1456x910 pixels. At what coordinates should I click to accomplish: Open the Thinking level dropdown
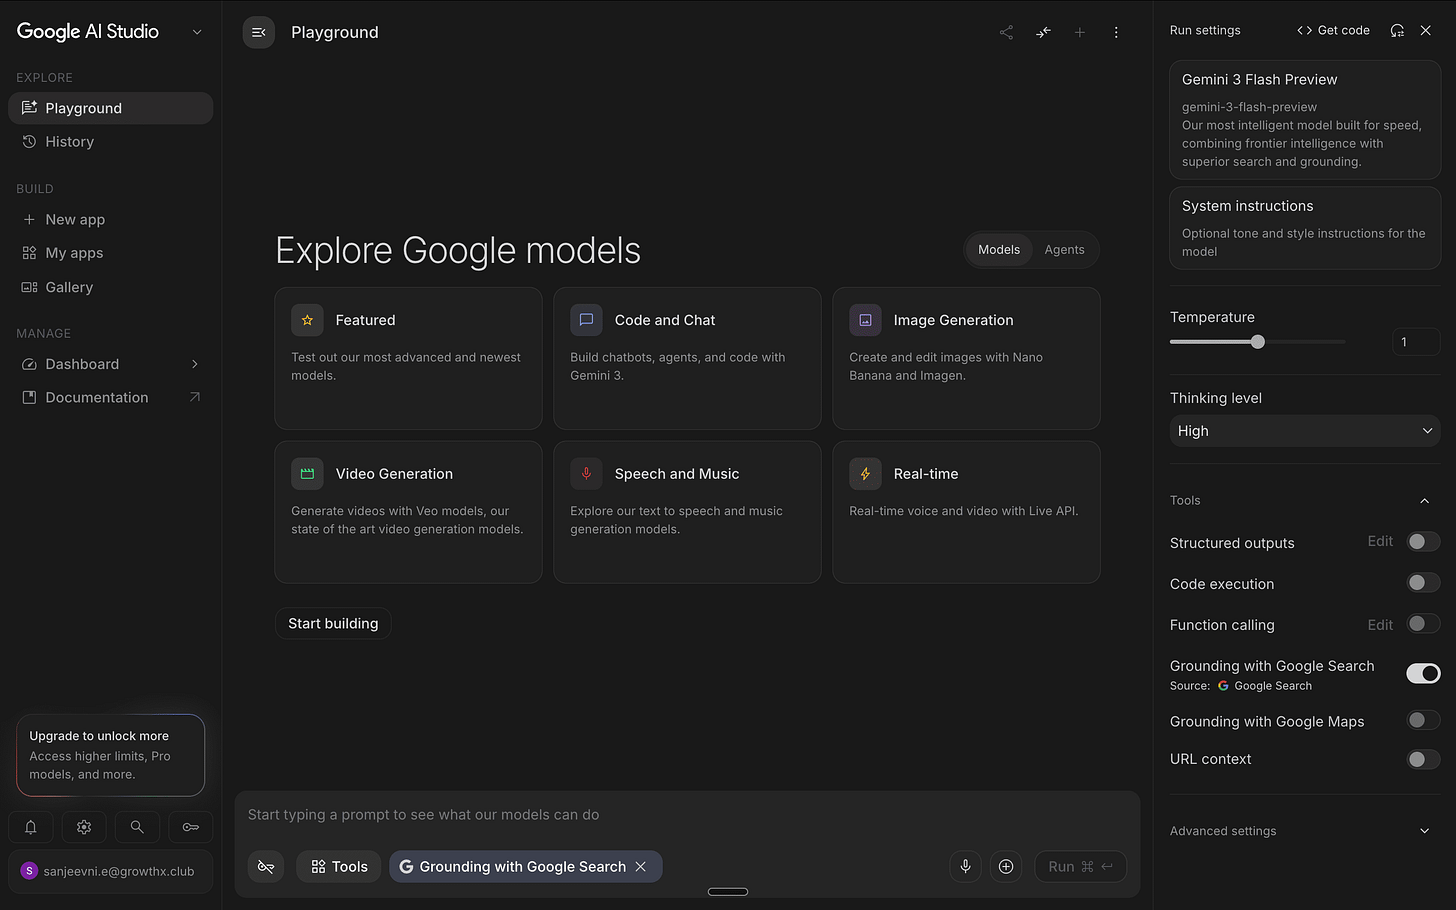[1305, 431]
